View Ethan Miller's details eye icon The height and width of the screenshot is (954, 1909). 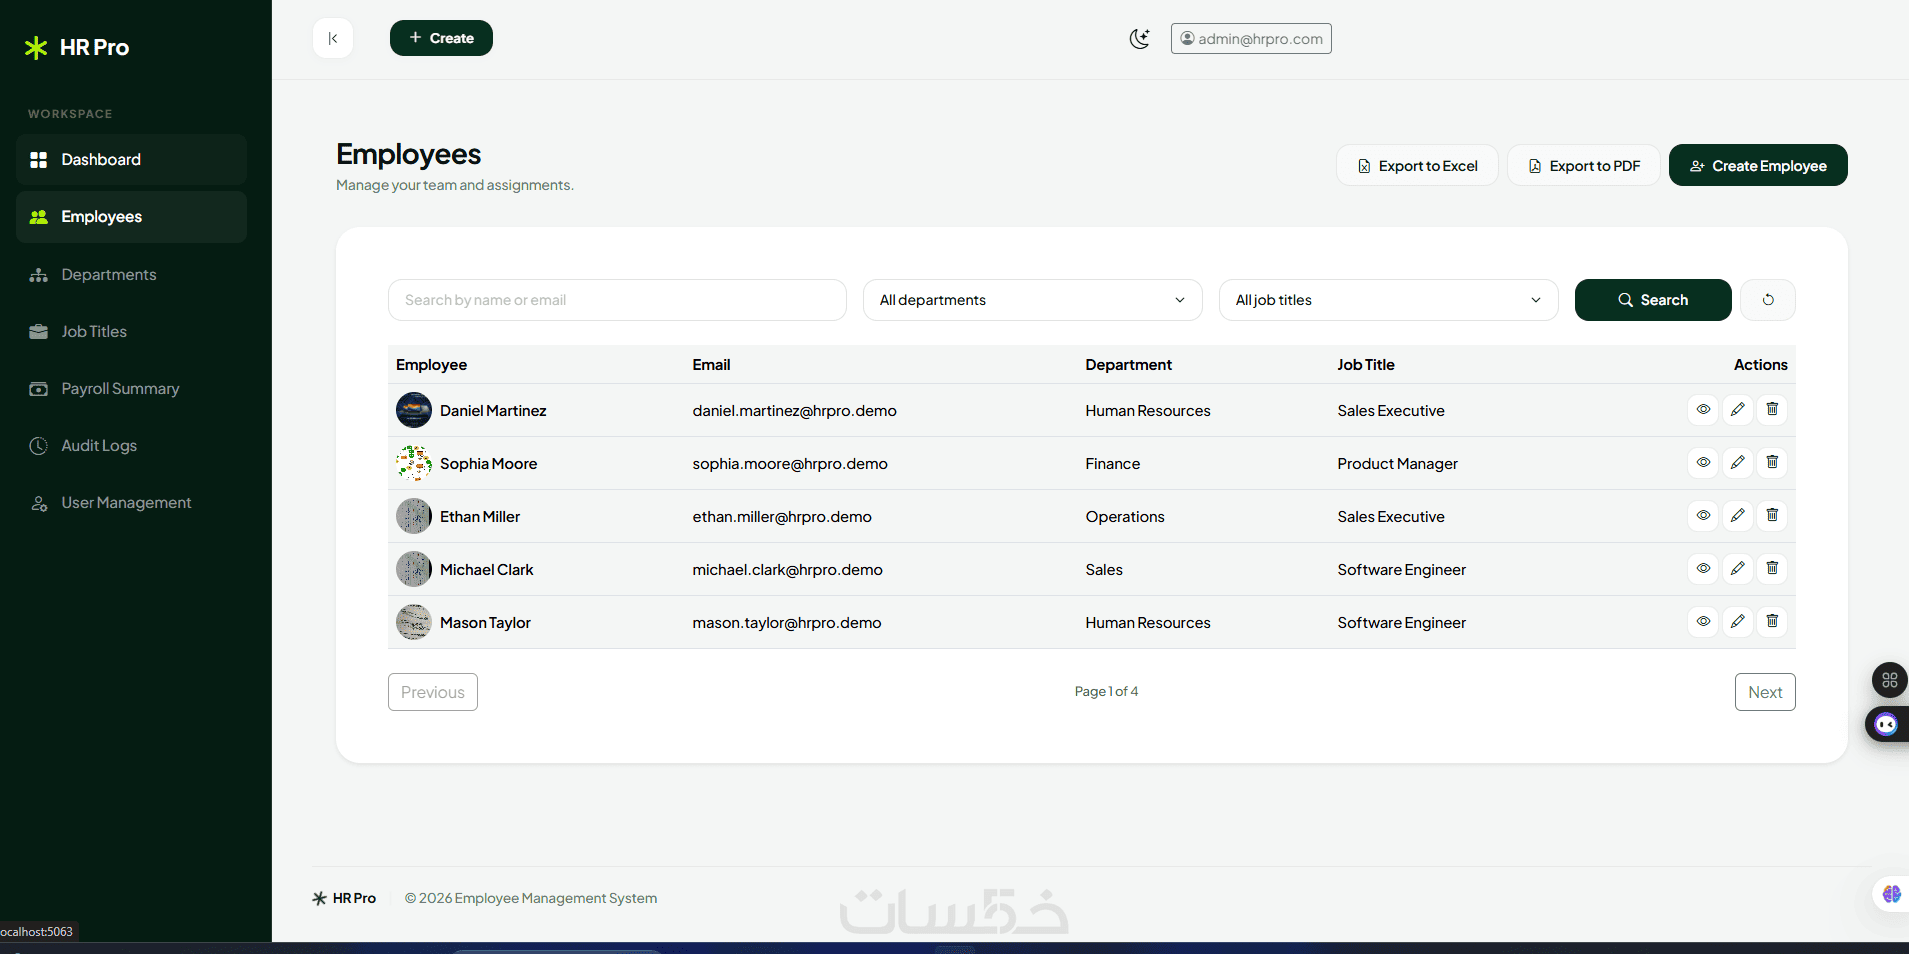click(1703, 515)
